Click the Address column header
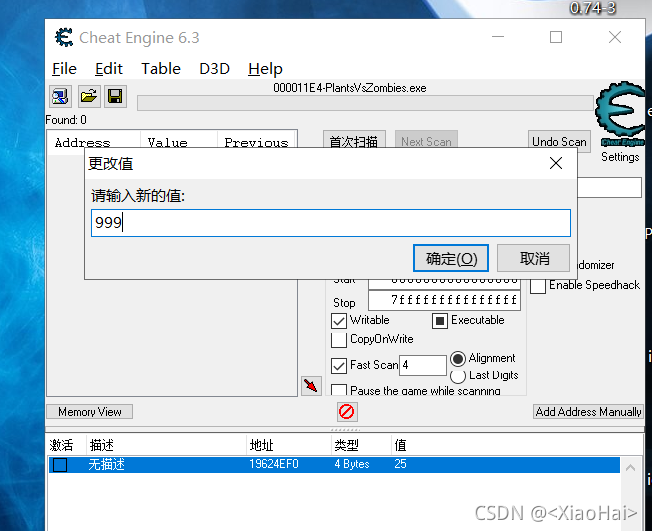 [94, 143]
